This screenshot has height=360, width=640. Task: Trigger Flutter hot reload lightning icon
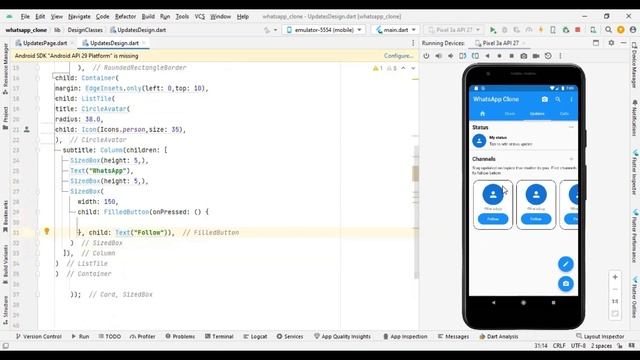(x=541, y=30)
